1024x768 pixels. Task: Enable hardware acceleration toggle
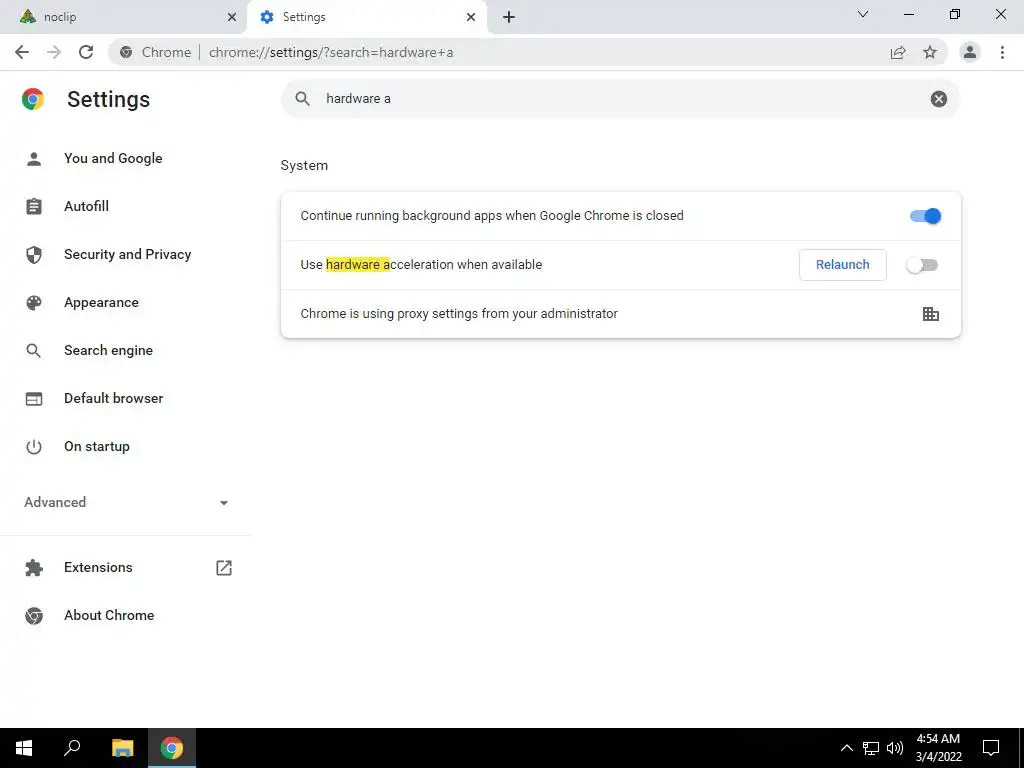tap(922, 265)
